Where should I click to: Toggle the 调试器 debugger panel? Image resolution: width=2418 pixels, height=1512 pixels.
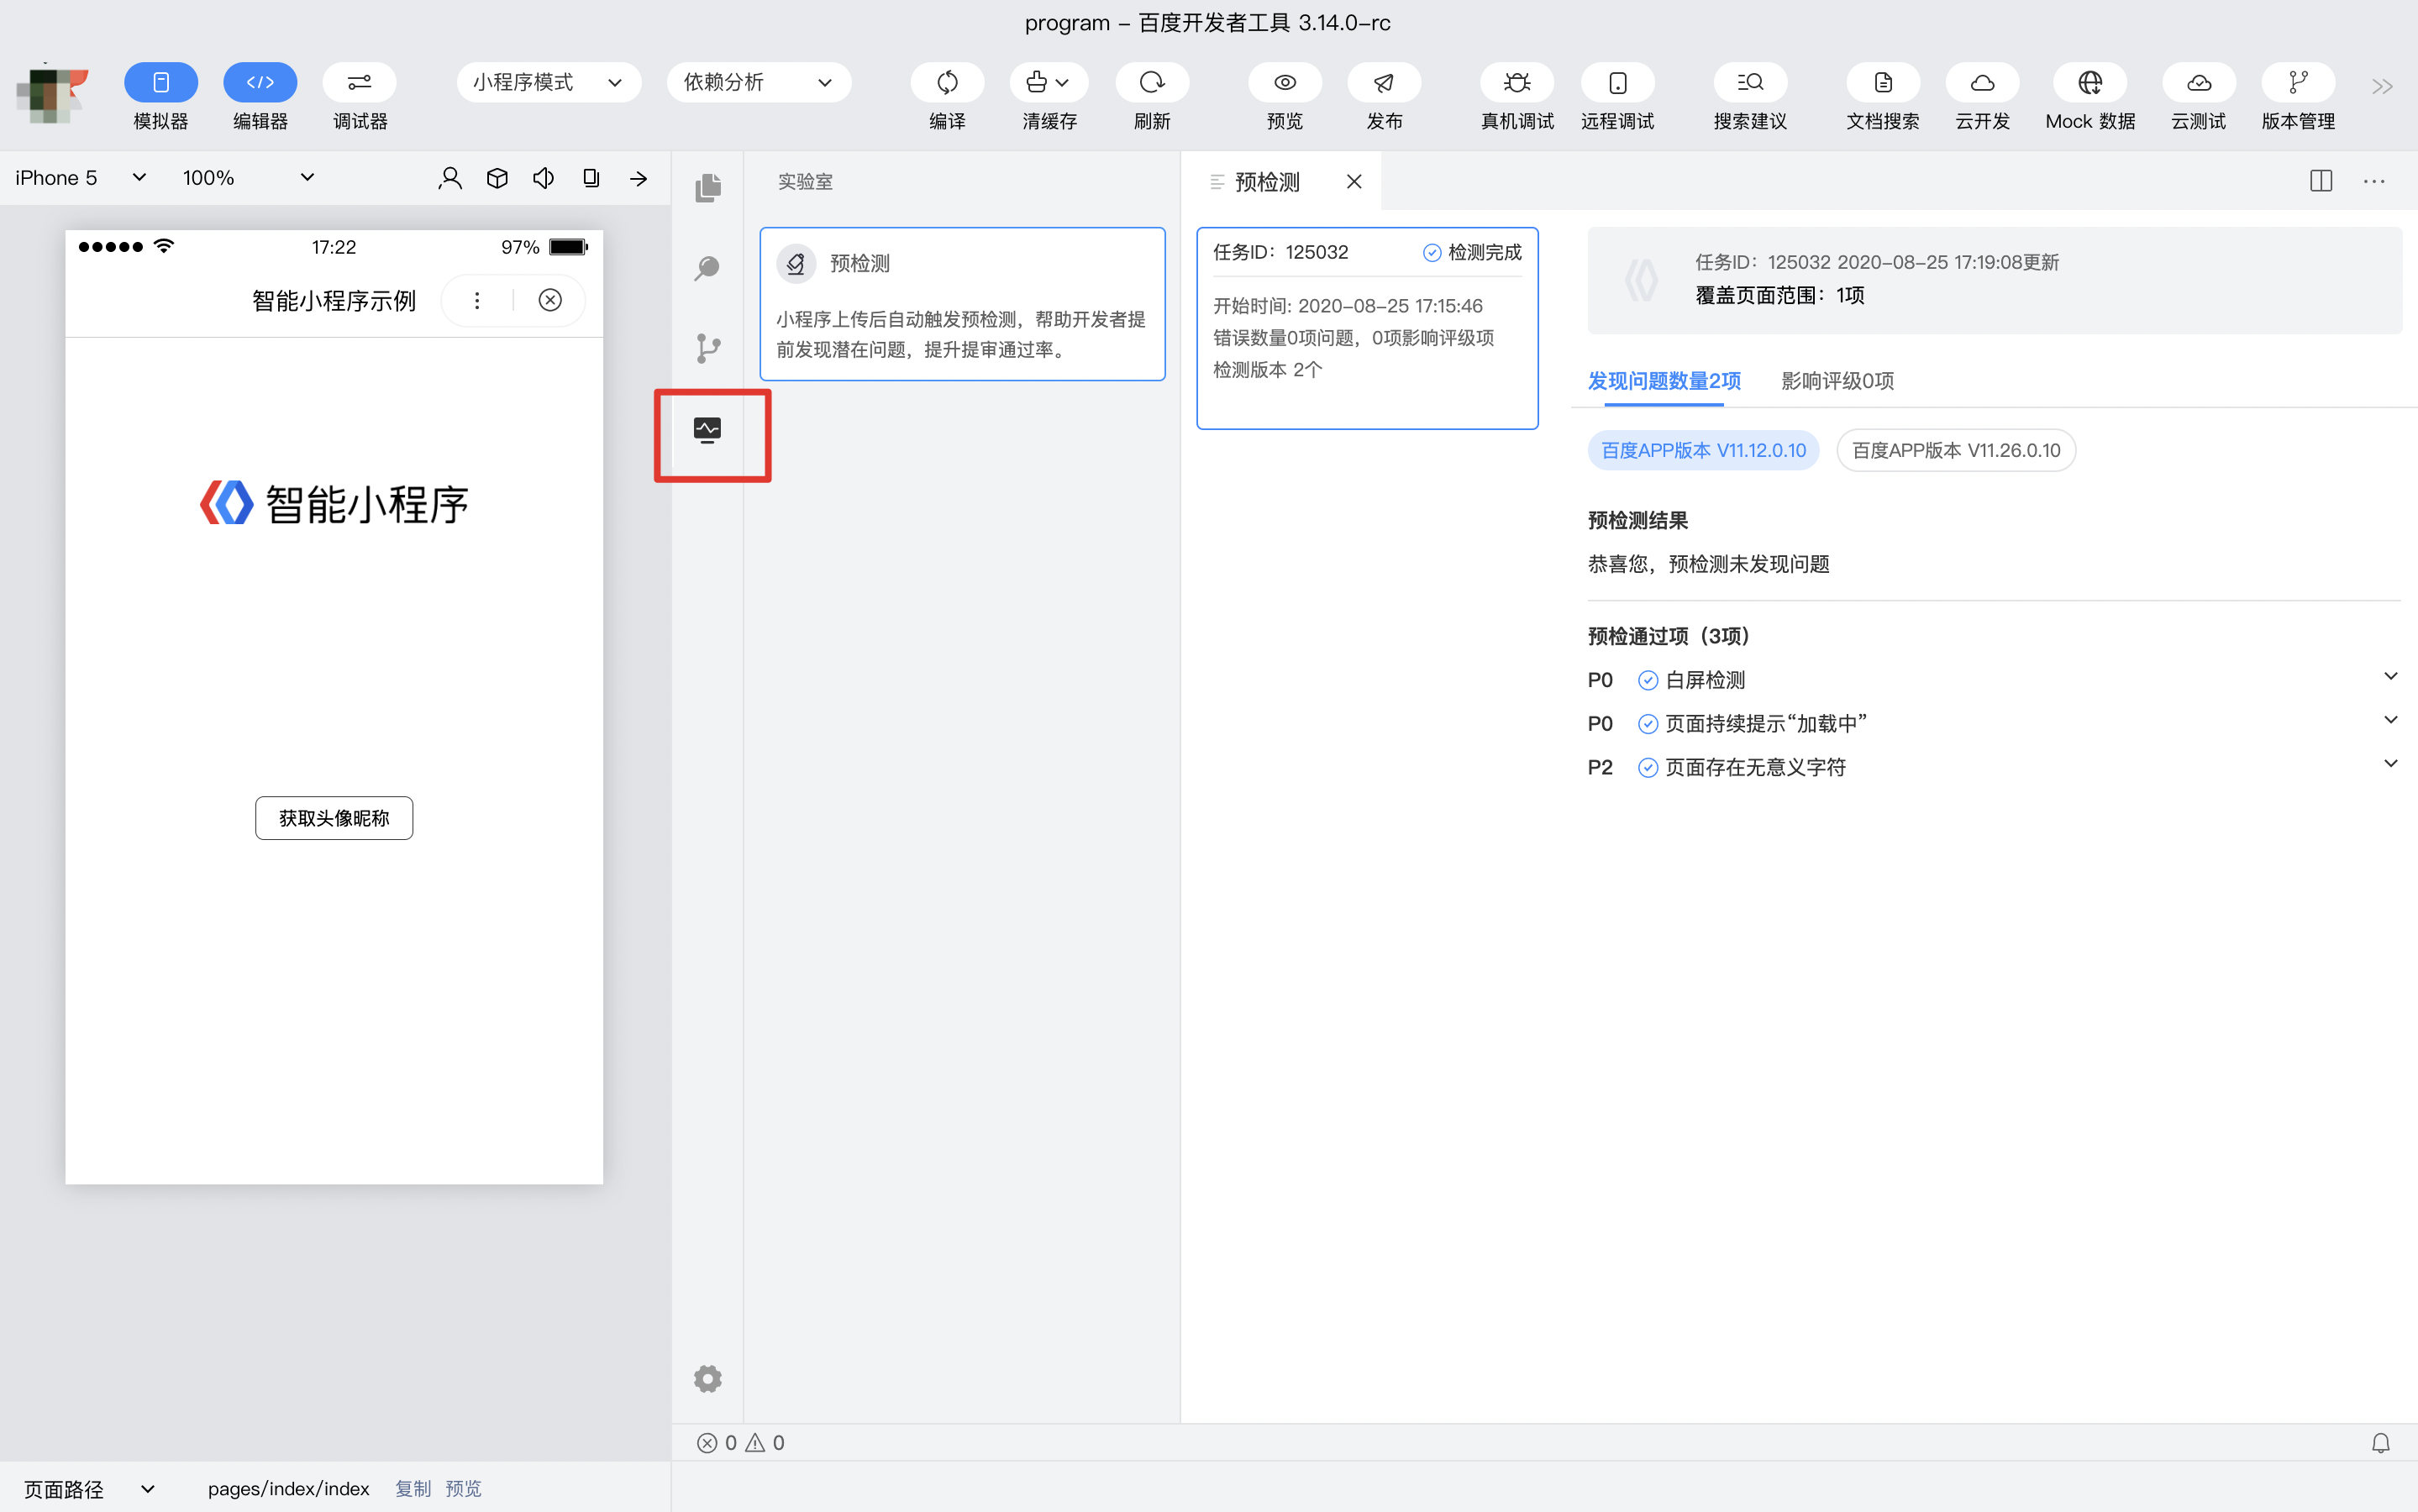(360, 82)
